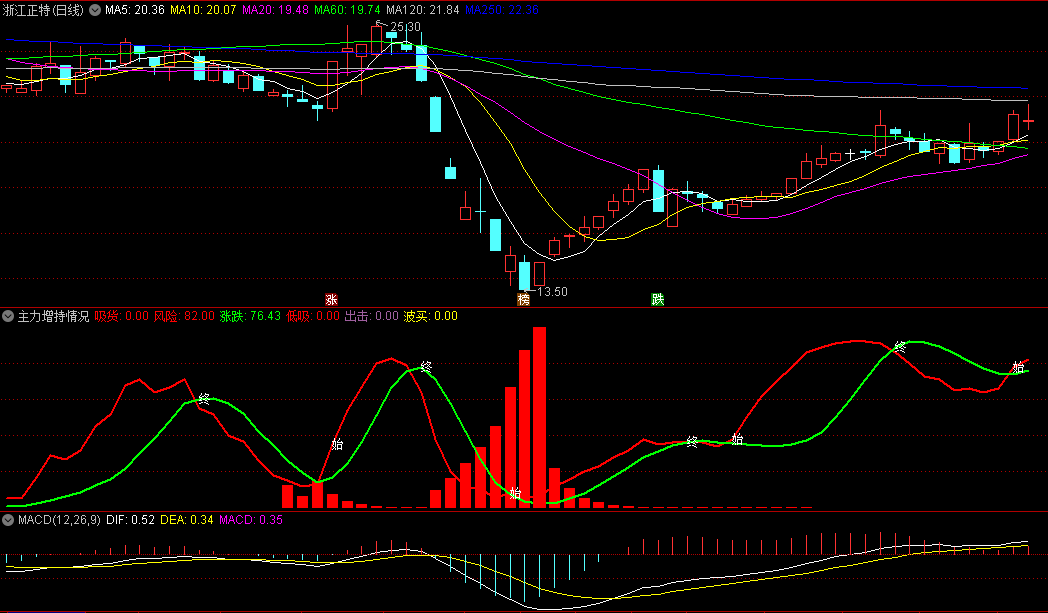Click the 浙江正特(日线) chart title
This screenshot has width=1048, height=613.
coord(43,10)
